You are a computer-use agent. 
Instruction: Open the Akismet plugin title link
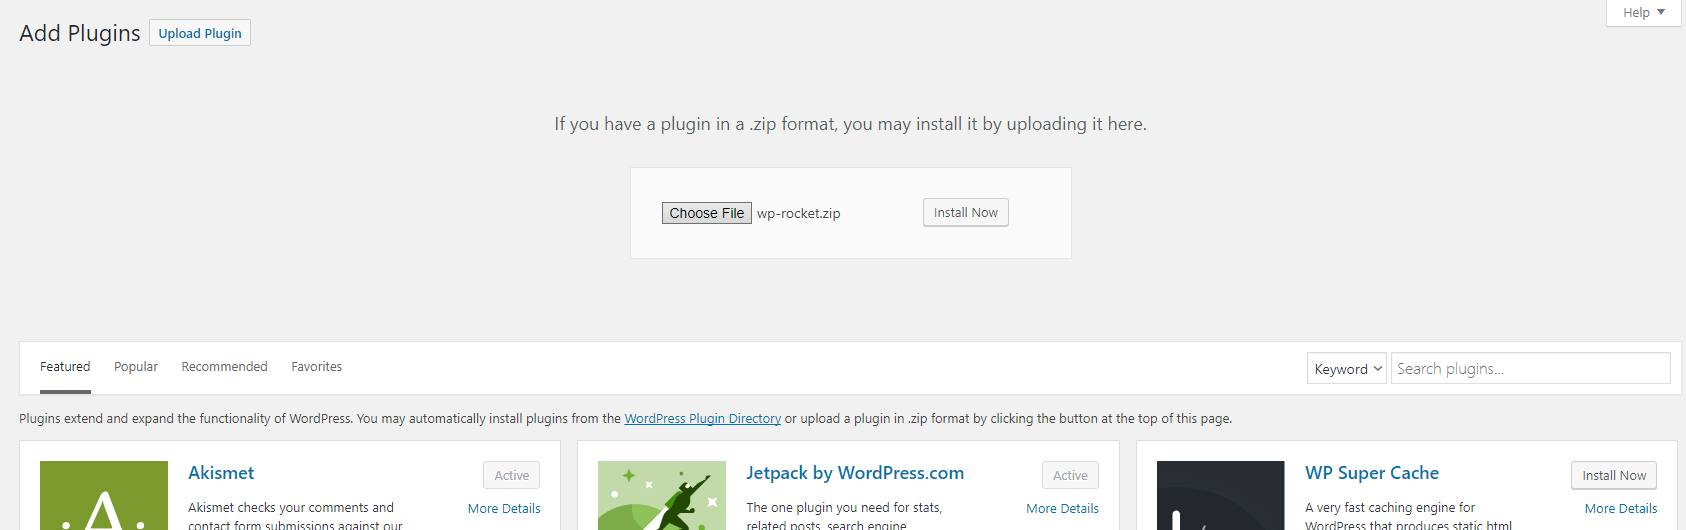click(x=221, y=473)
